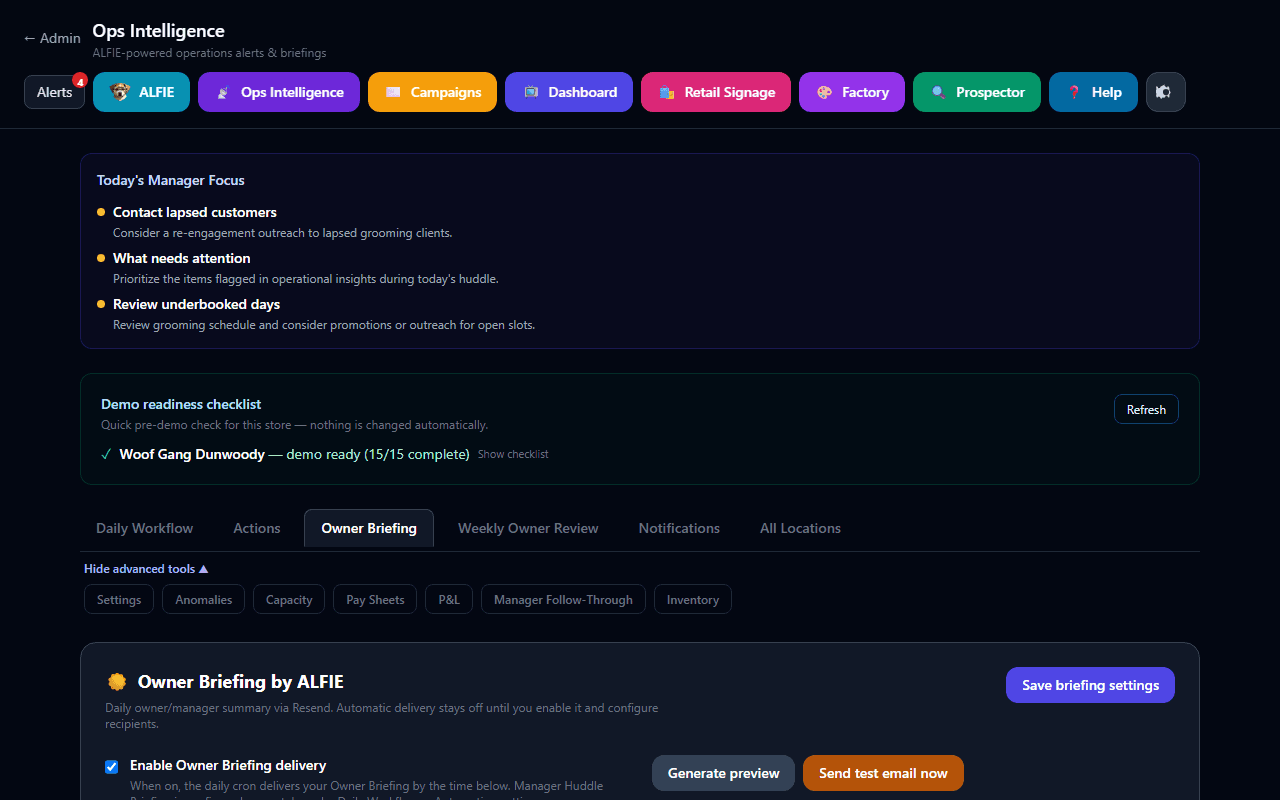This screenshot has width=1280, height=800.
Task: Open the Manager Follow-Through tool
Action: click(x=563, y=599)
